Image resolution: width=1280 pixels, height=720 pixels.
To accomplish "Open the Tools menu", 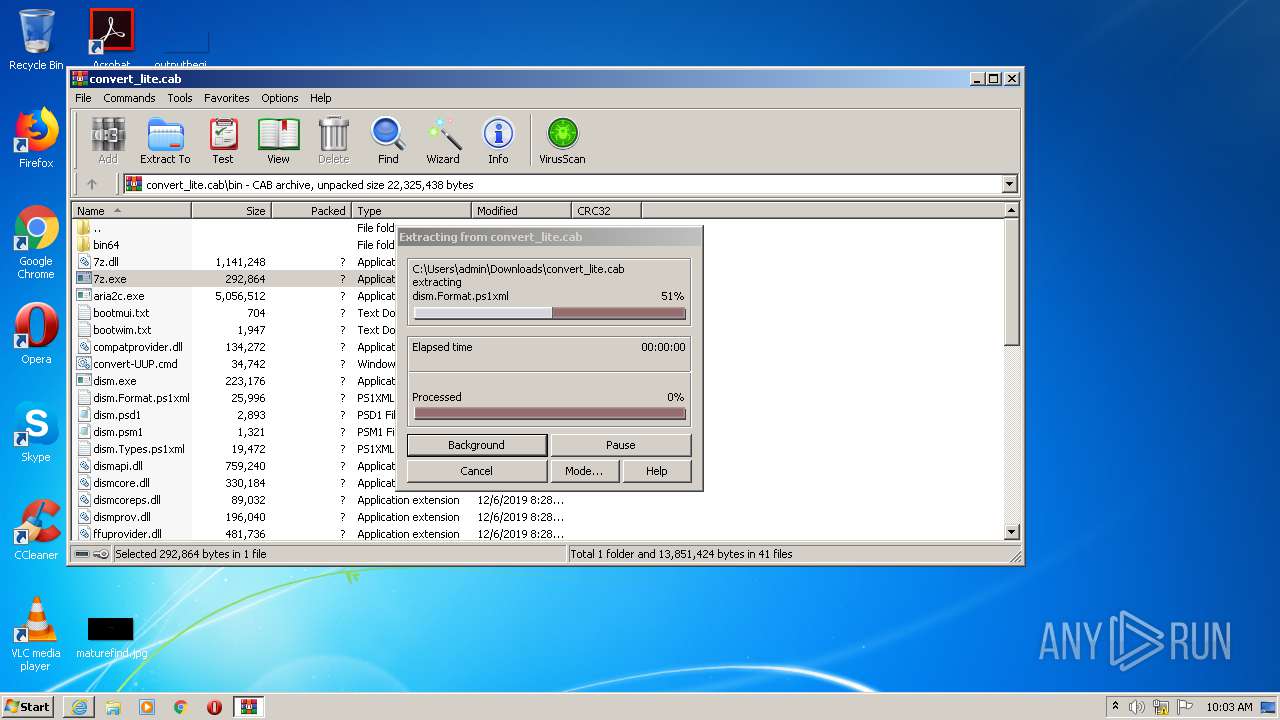I will pyautogui.click(x=180, y=98).
